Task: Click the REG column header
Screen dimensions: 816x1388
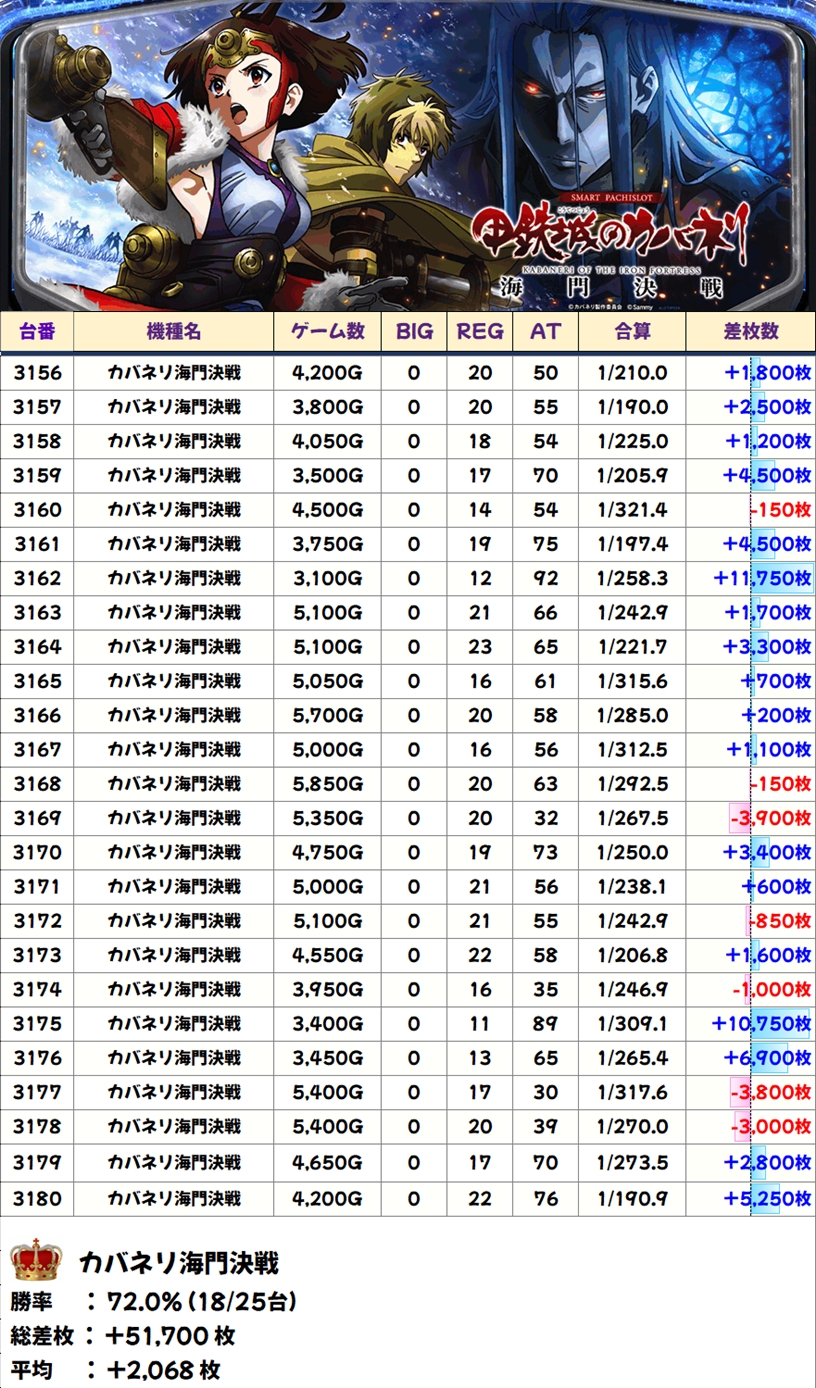Action: [480, 332]
